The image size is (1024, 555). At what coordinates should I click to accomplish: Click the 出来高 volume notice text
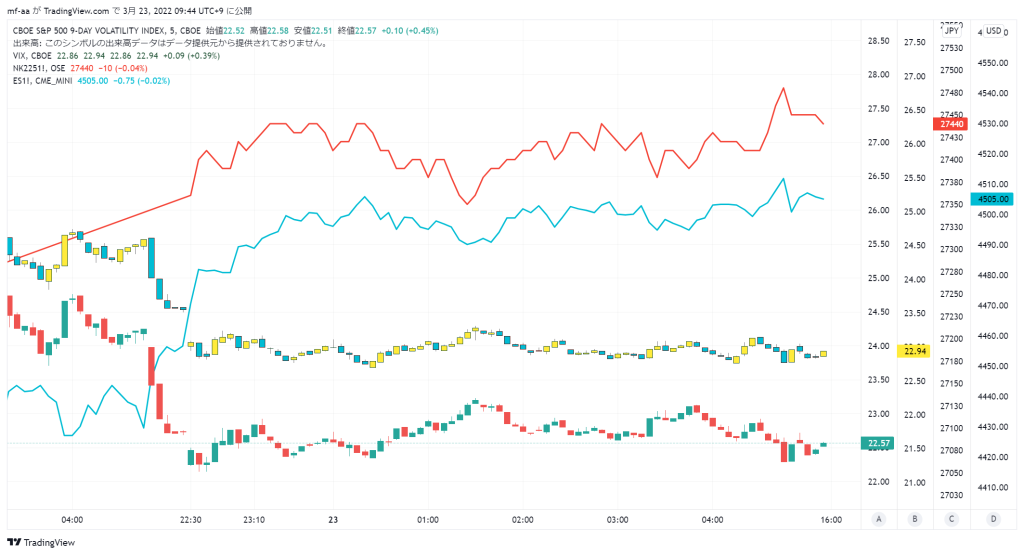tap(170, 43)
